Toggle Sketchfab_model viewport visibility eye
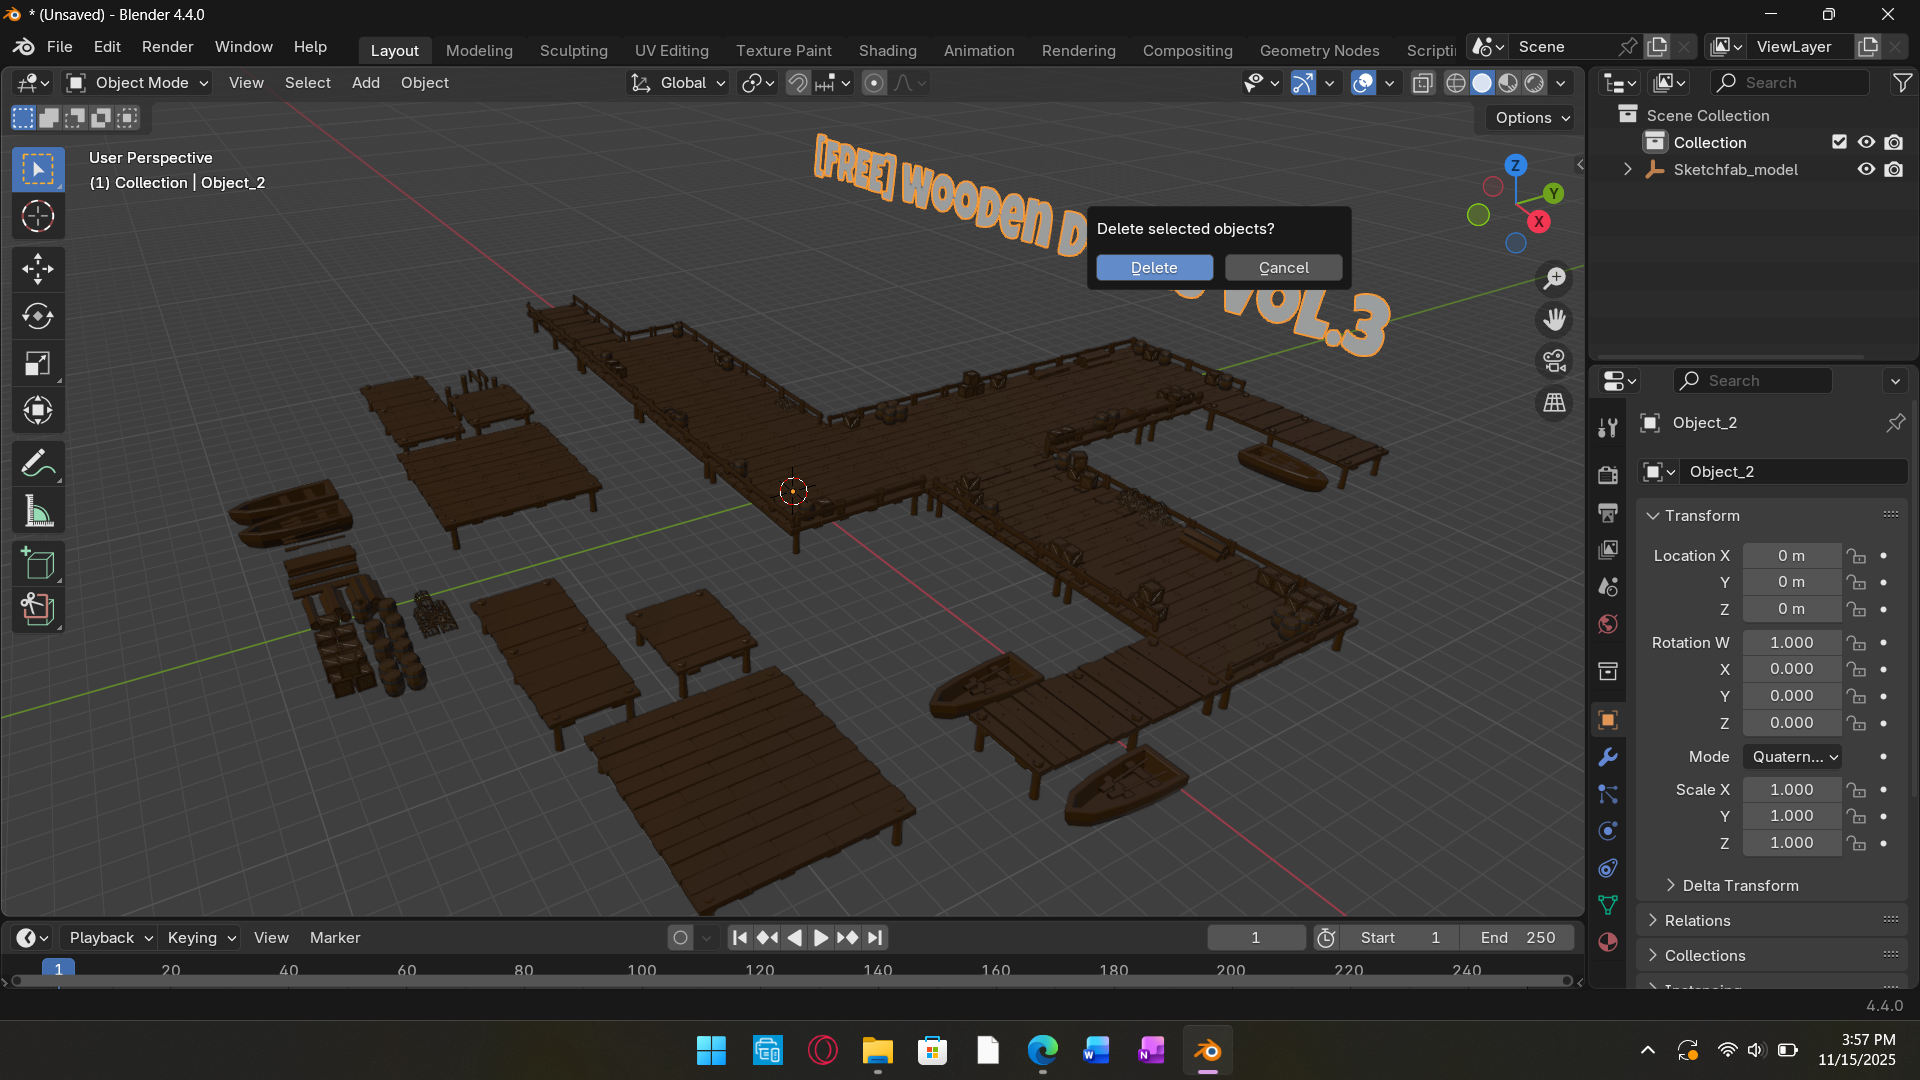 click(x=1866, y=169)
